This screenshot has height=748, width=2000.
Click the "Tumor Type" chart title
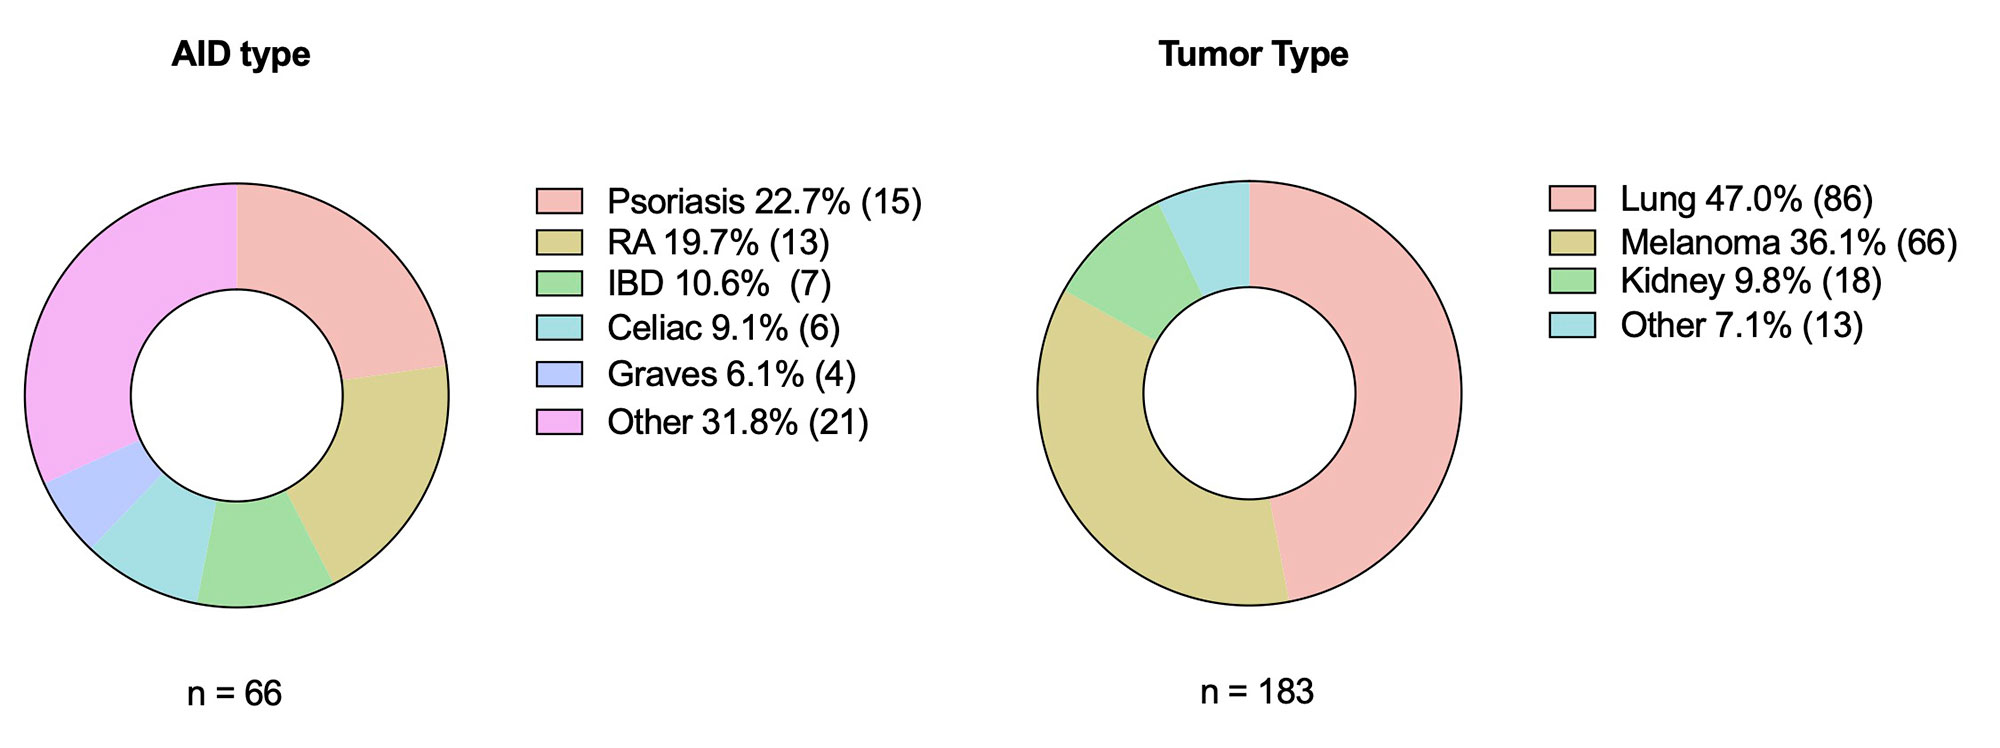pyautogui.click(x=1253, y=54)
